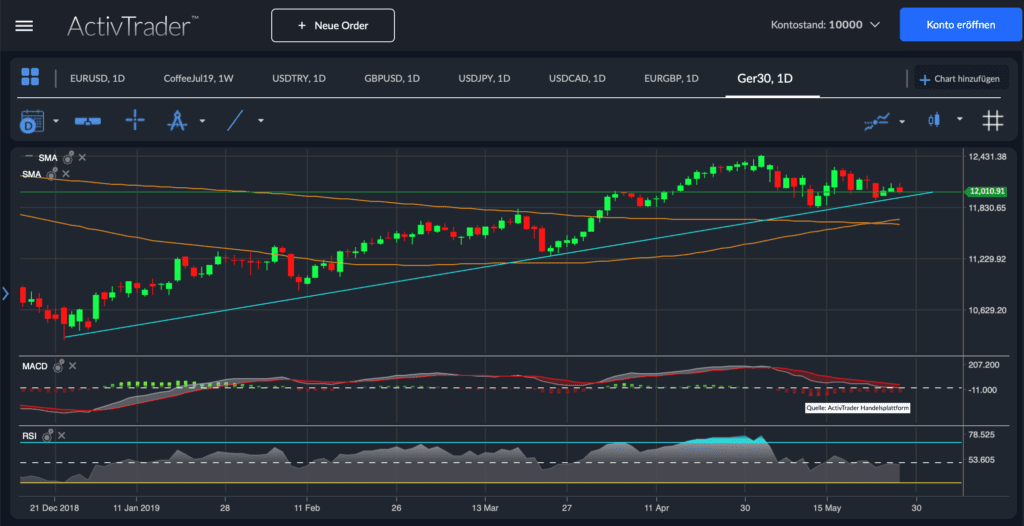Remove the MACD indicator
1024x526 pixels.
click(72, 366)
